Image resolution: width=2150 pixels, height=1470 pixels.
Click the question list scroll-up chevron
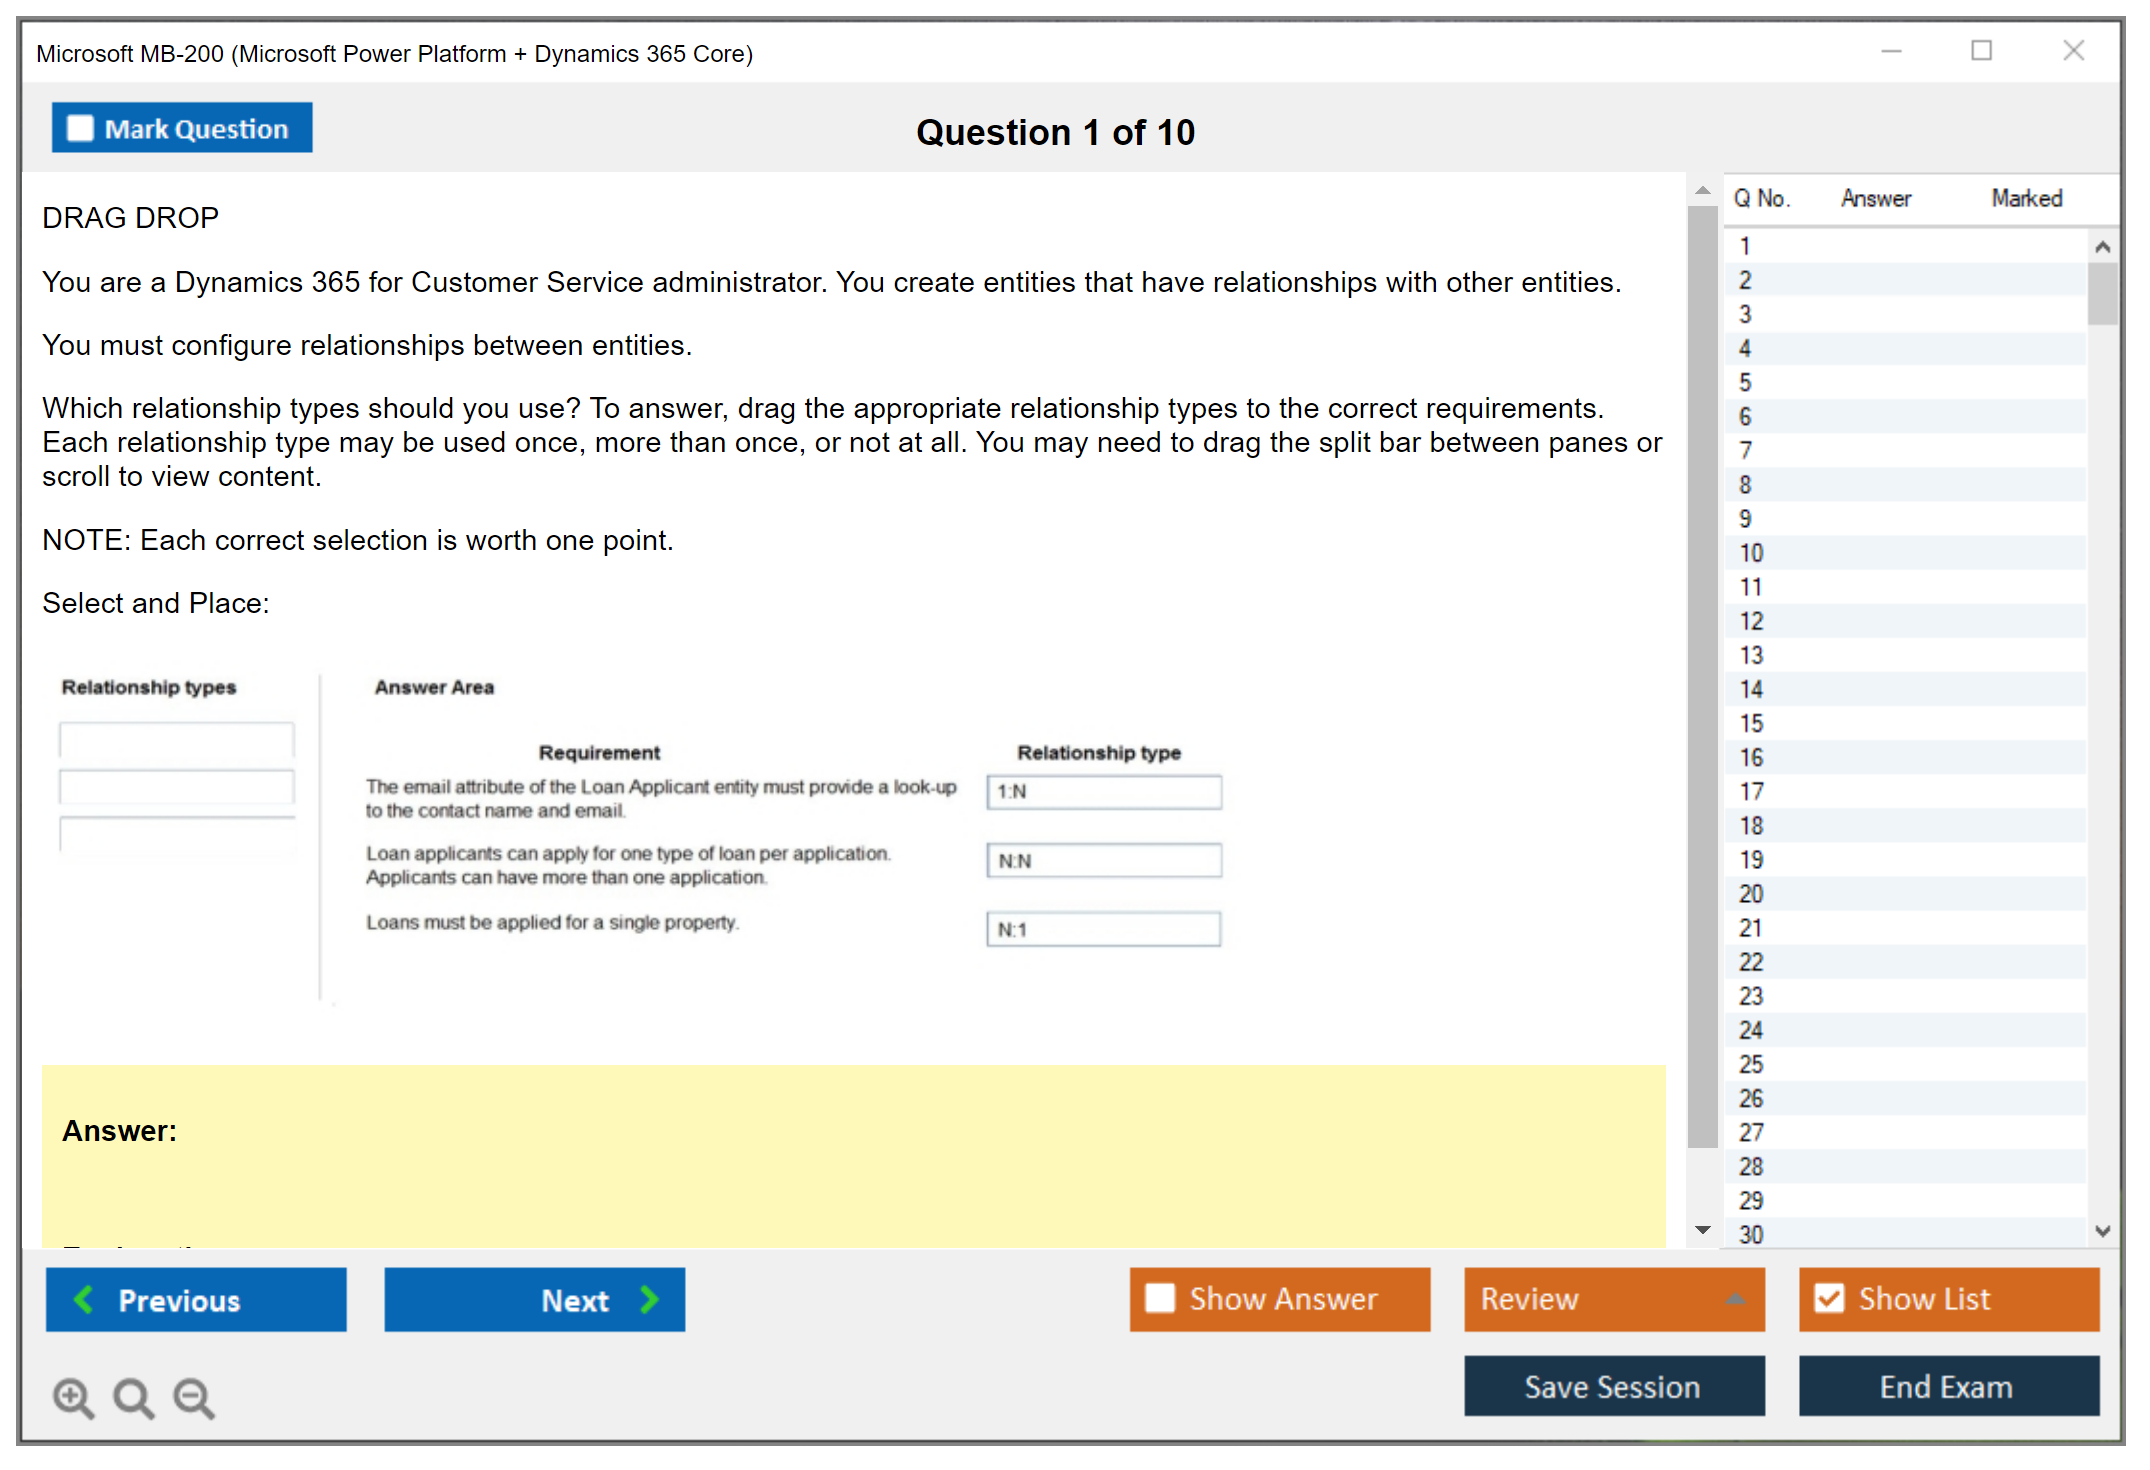point(2102,246)
